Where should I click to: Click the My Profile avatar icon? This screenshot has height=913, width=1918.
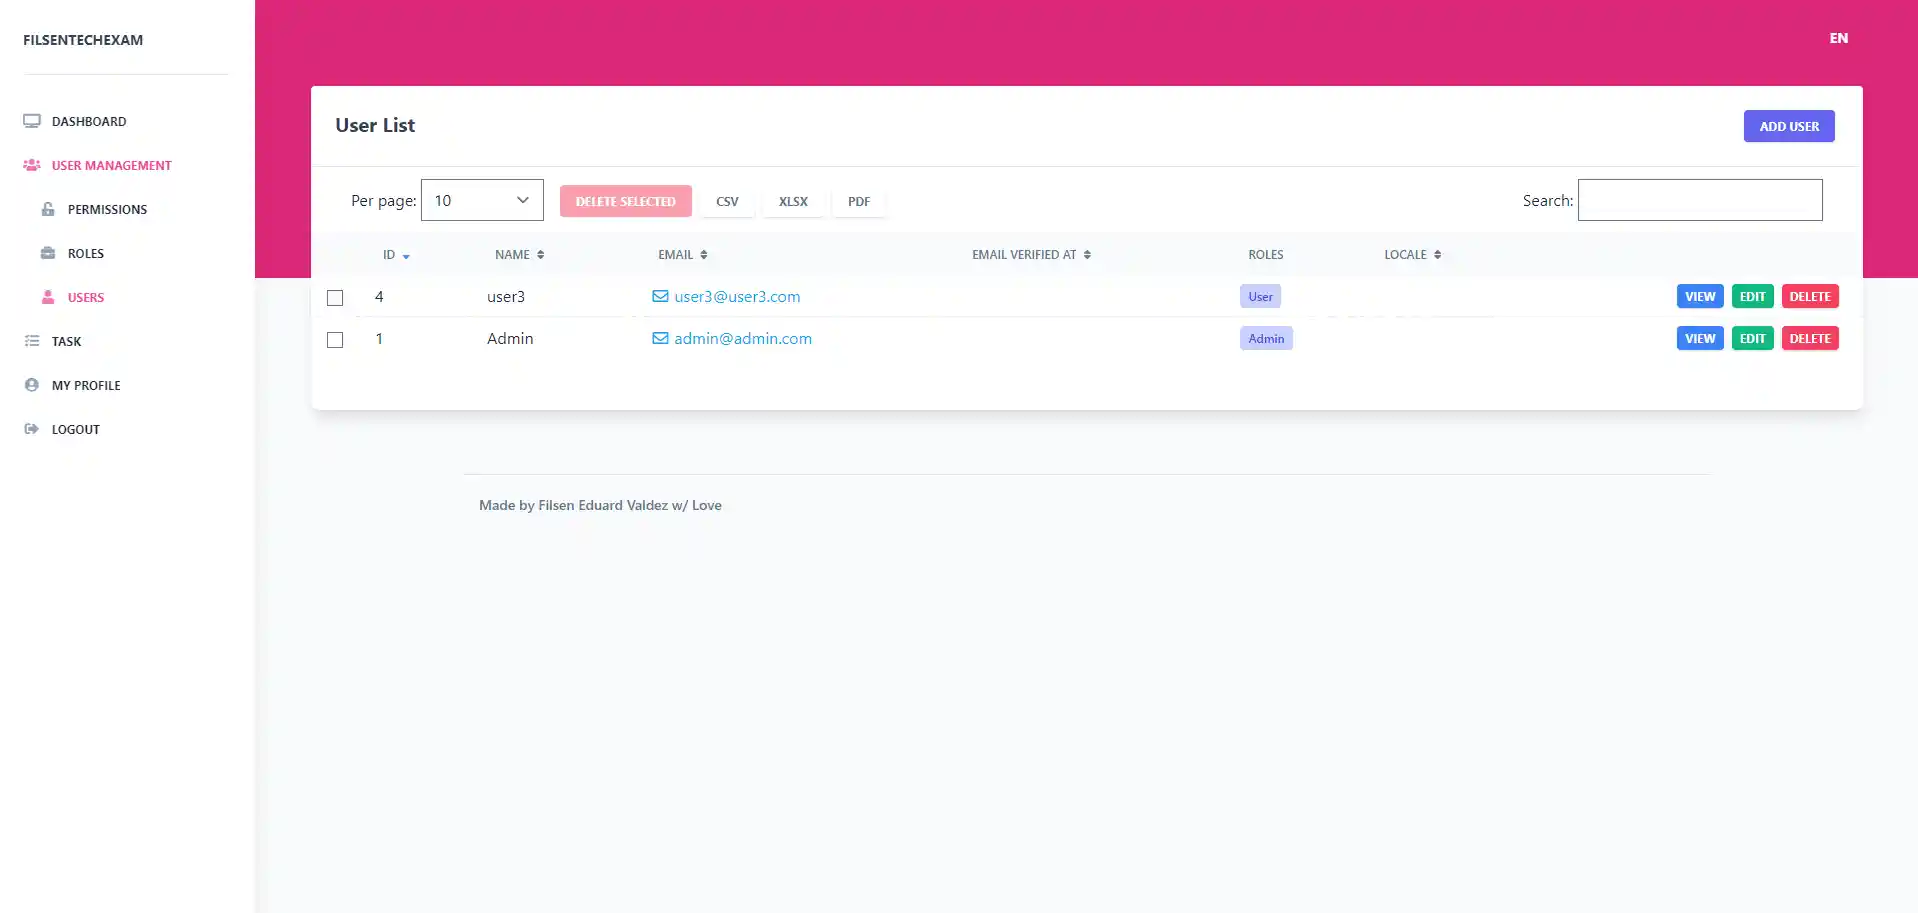coord(32,385)
